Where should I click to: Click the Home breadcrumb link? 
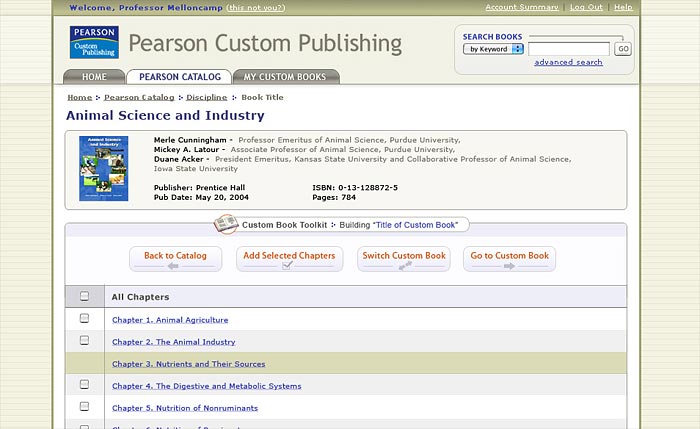(x=79, y=97)
